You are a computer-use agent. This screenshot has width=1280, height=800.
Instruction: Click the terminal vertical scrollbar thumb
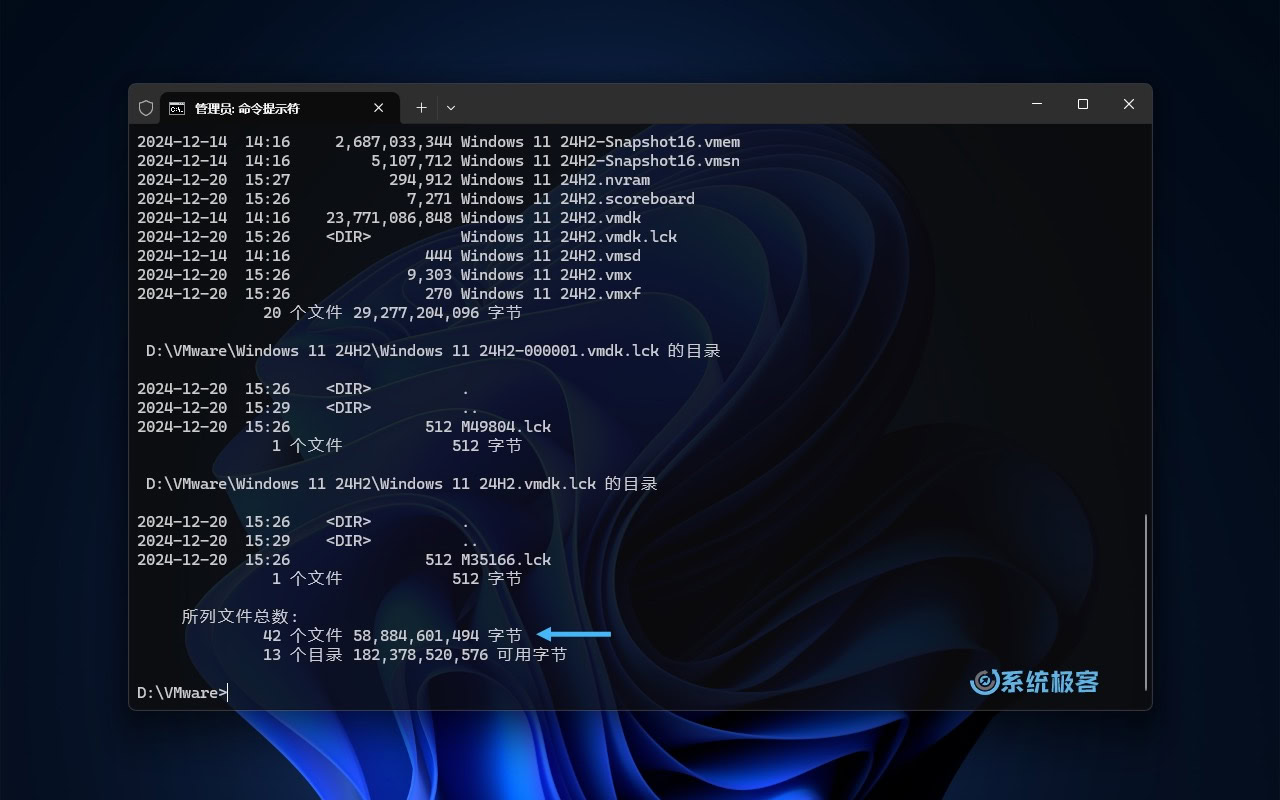(1146, 602)
